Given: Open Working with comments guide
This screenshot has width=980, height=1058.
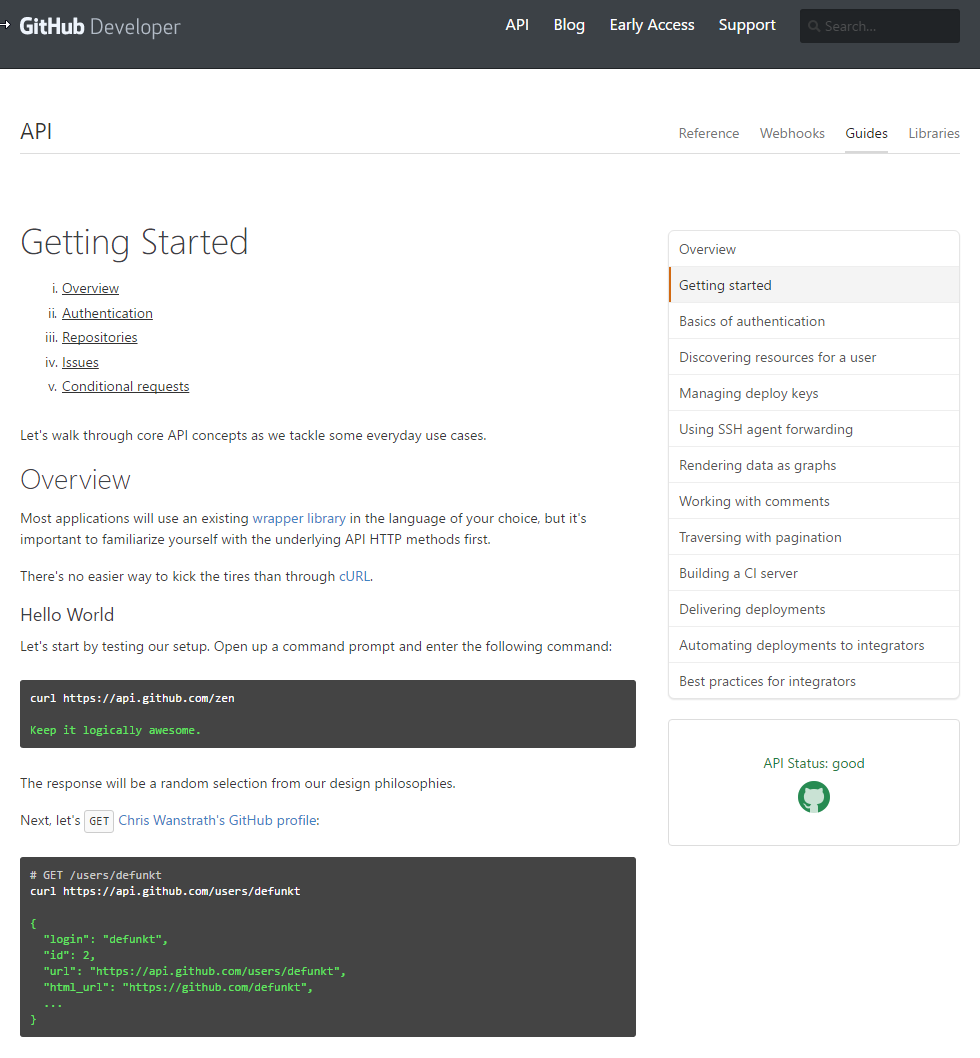Looking at the screenshot, I should click(813, 501).
